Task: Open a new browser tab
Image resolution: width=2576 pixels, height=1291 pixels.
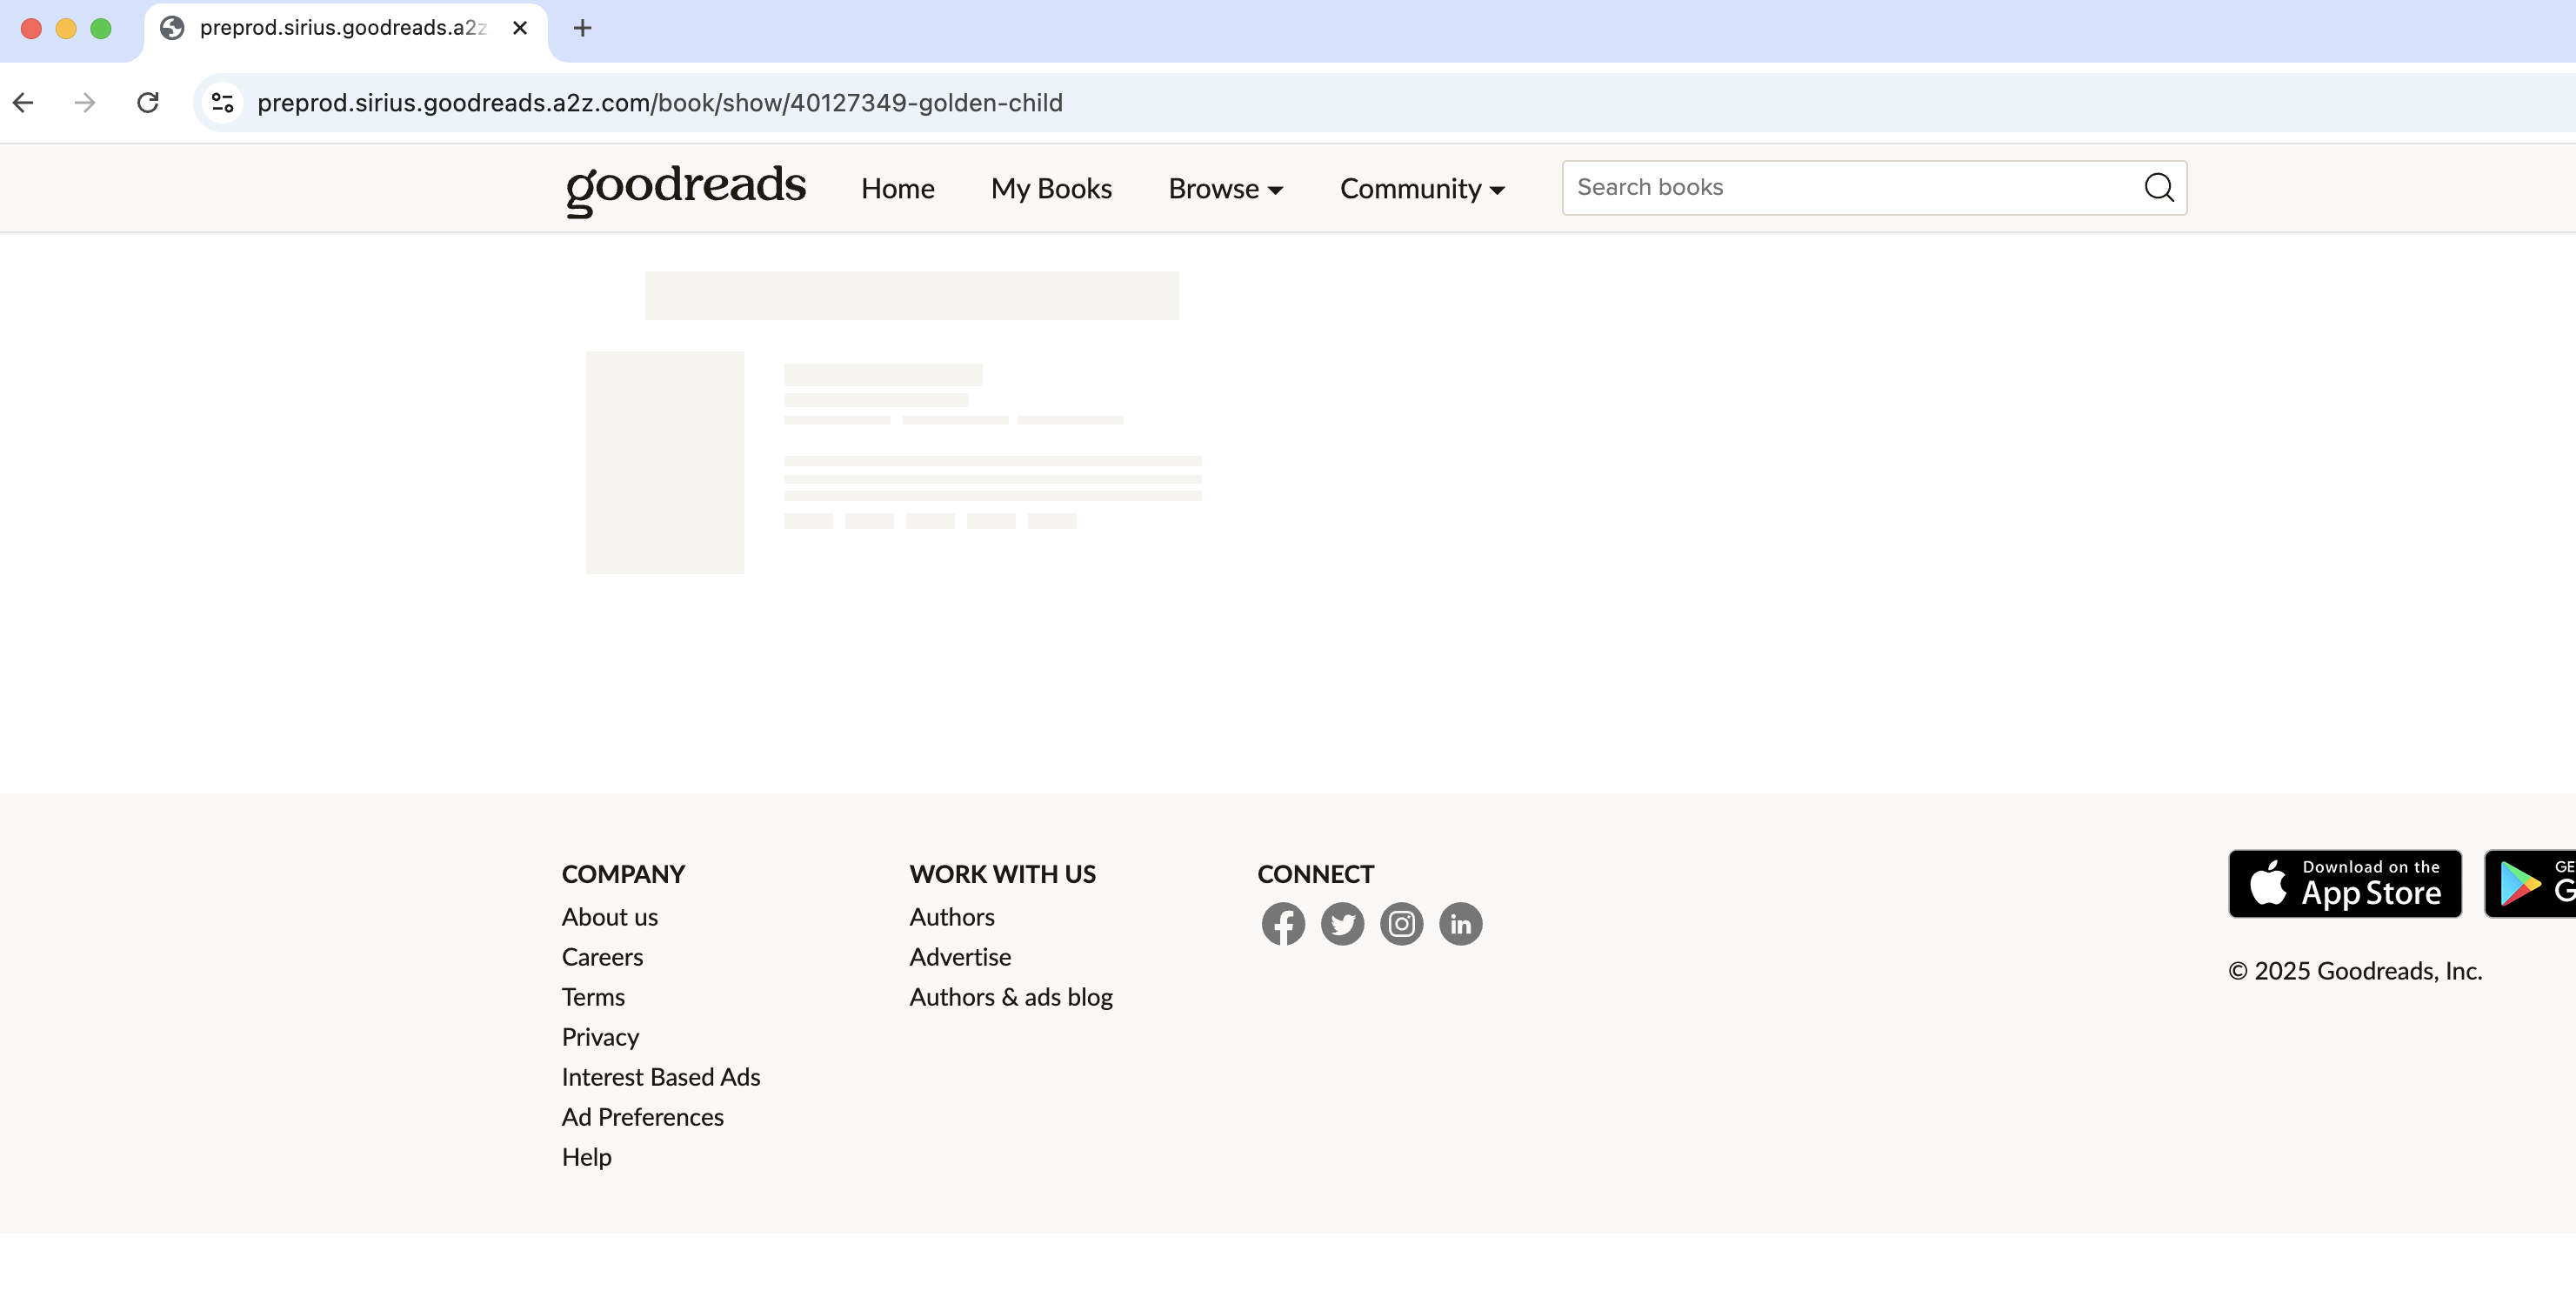Action: point(582,28)
